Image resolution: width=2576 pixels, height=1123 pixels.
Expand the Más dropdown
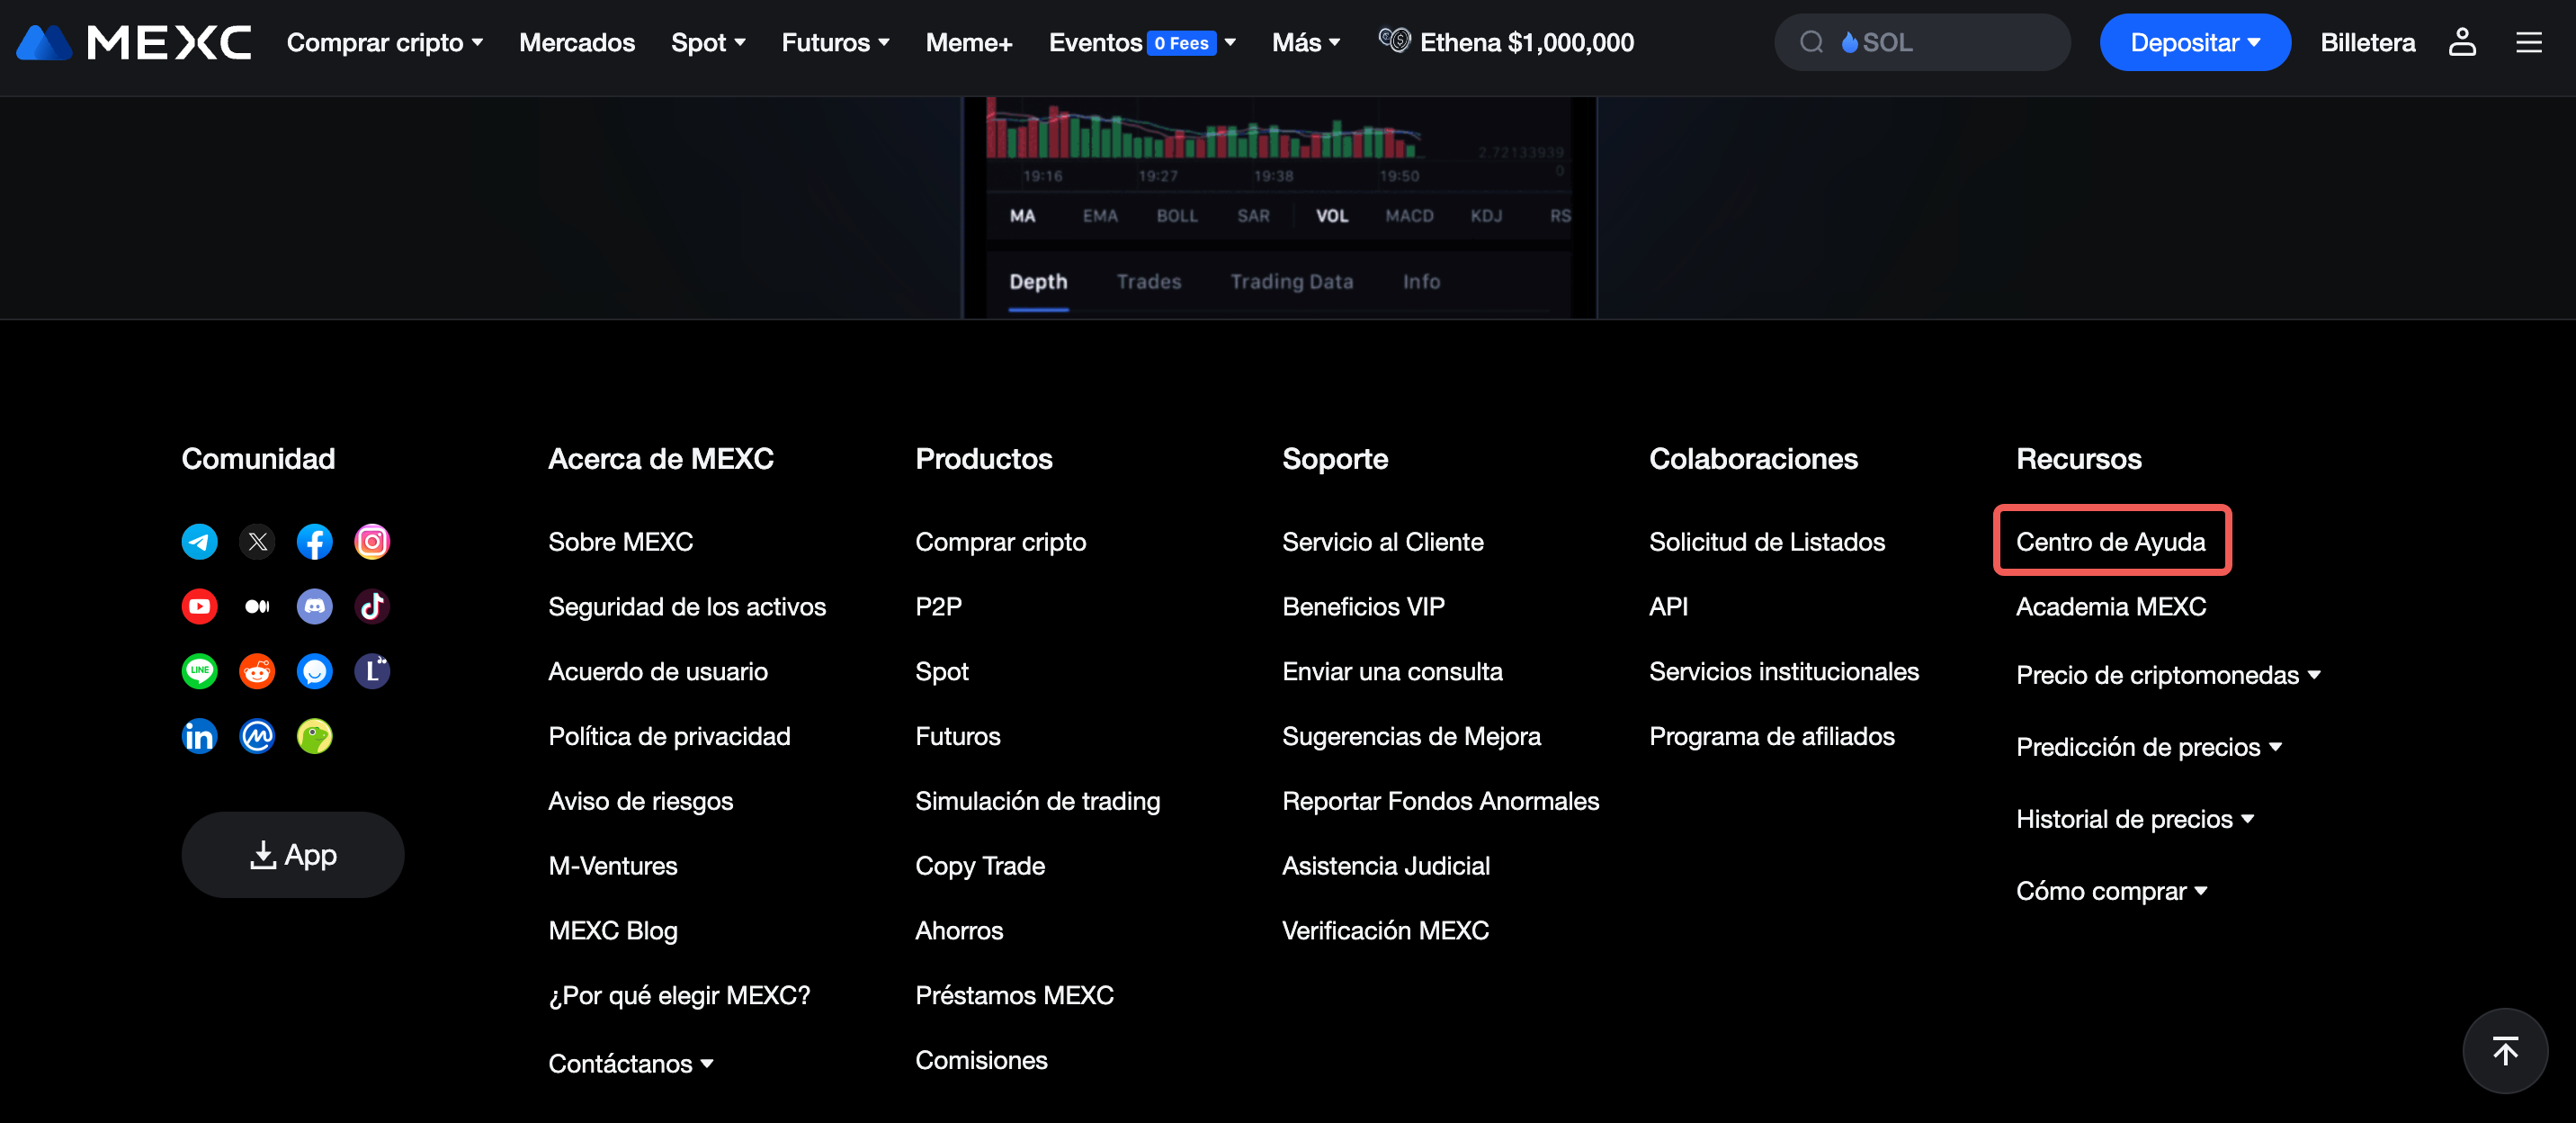click(x=1305, y=42)
